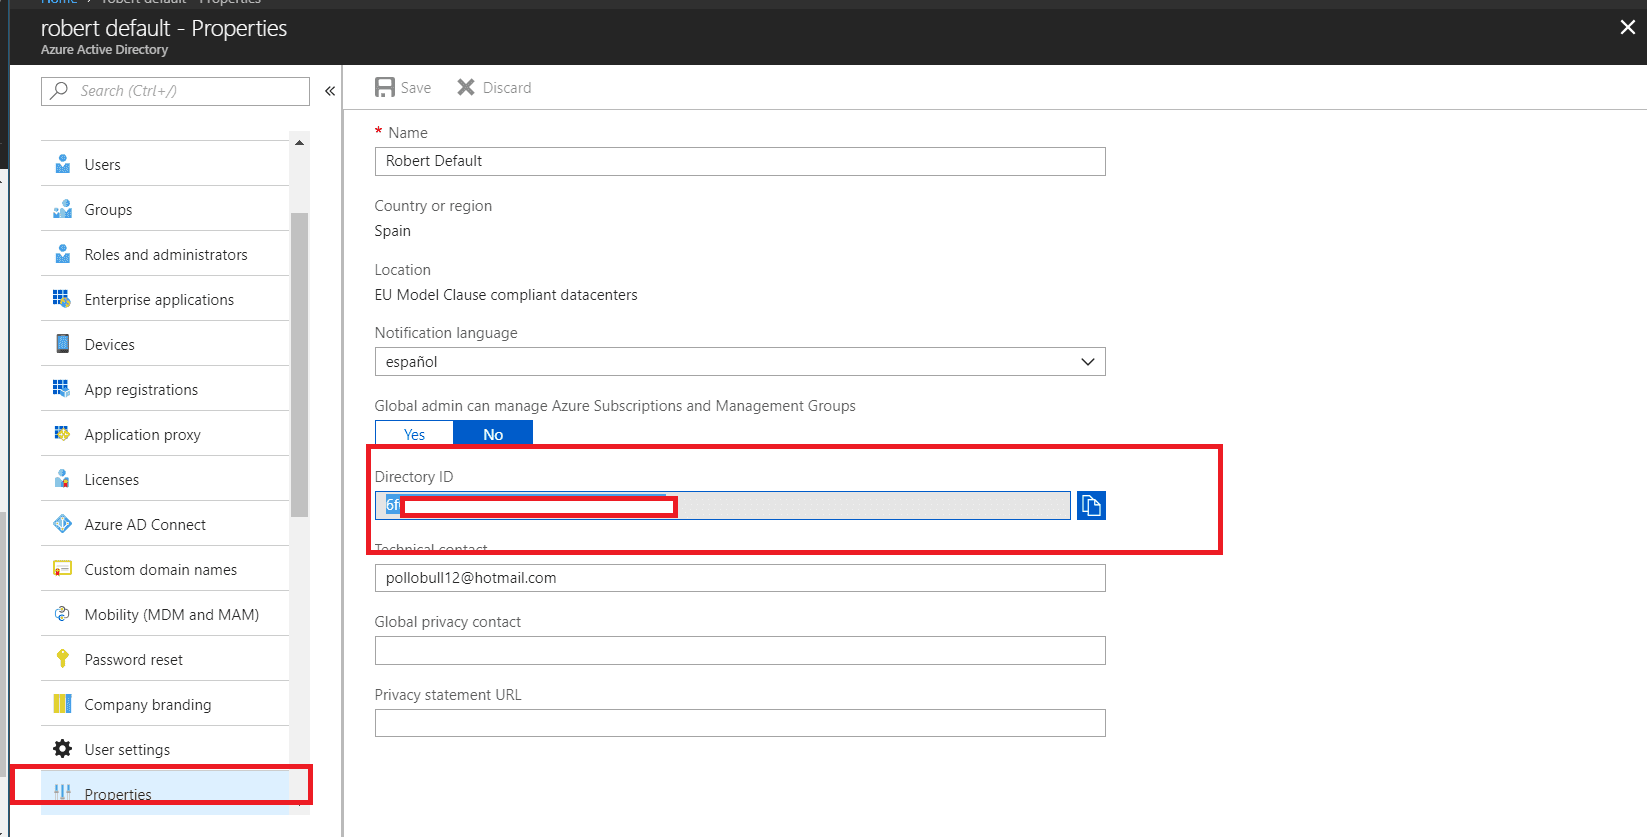Click the Custom domain names icon
Screen dimensions: 1647x837
(x=62, y=569)
